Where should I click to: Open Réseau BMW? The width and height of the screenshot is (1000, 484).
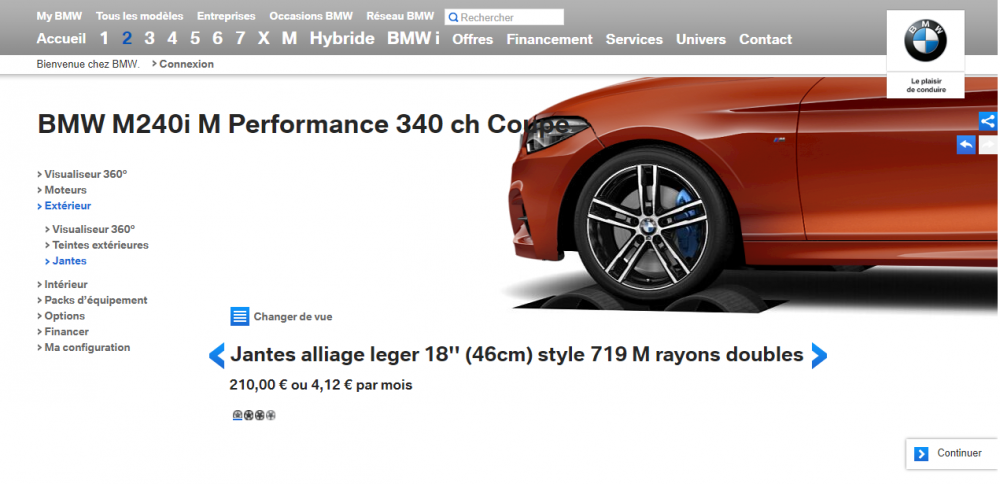tap(400, 16)
